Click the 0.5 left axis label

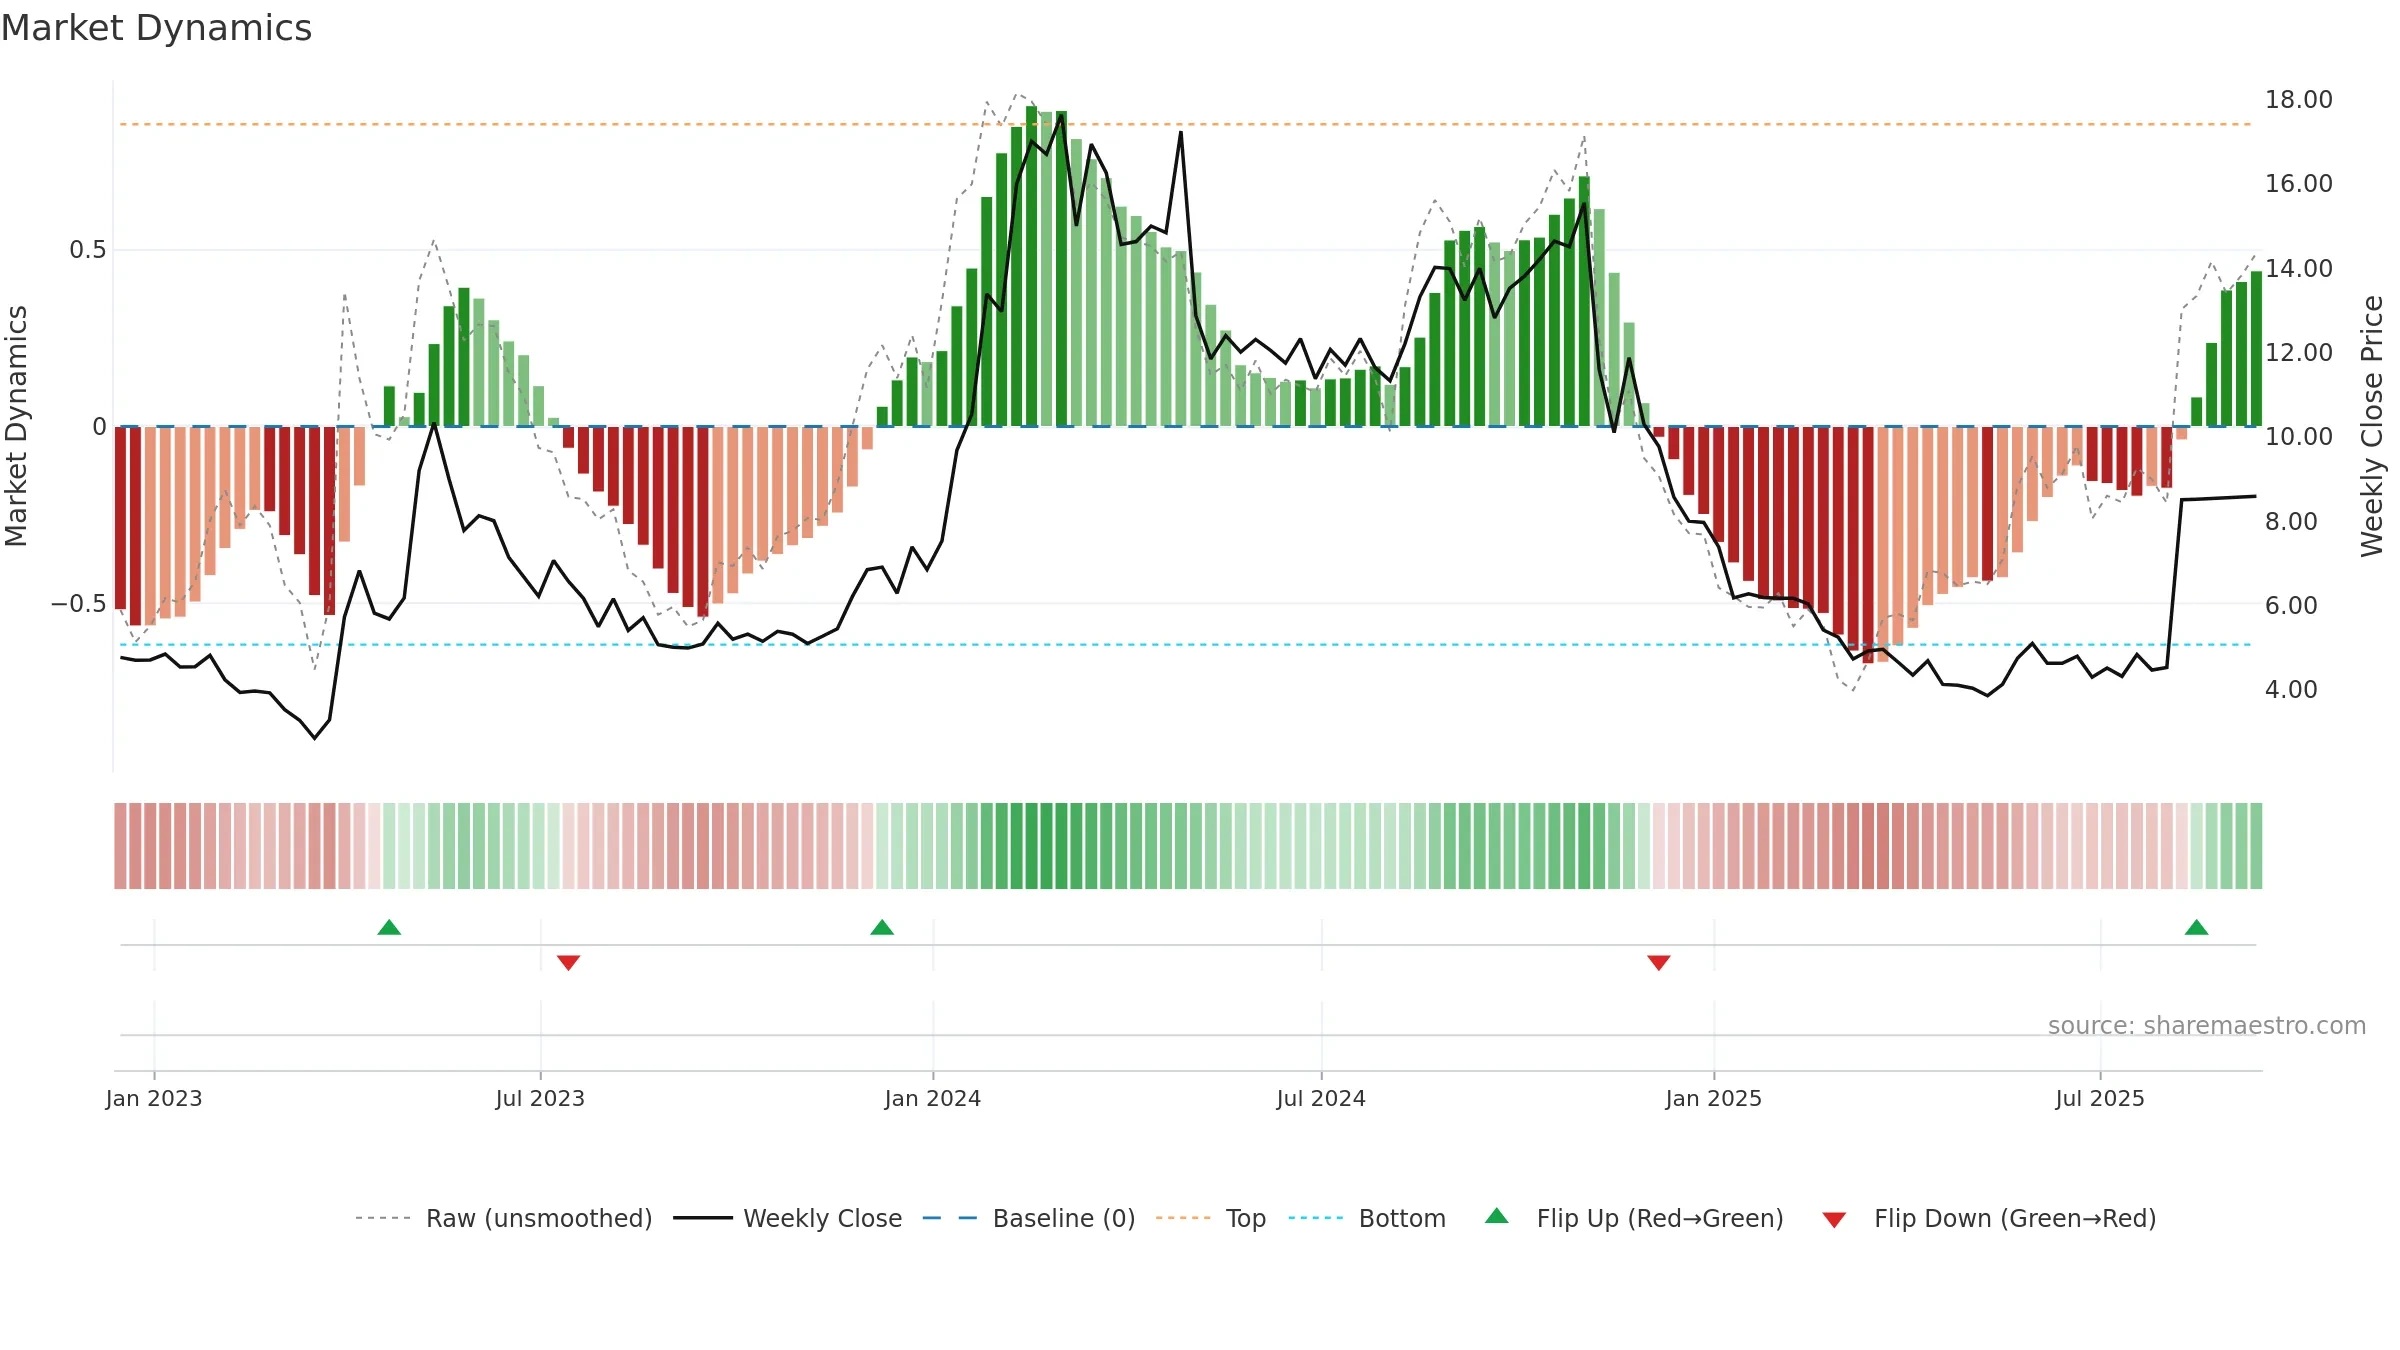click(88, 250)
